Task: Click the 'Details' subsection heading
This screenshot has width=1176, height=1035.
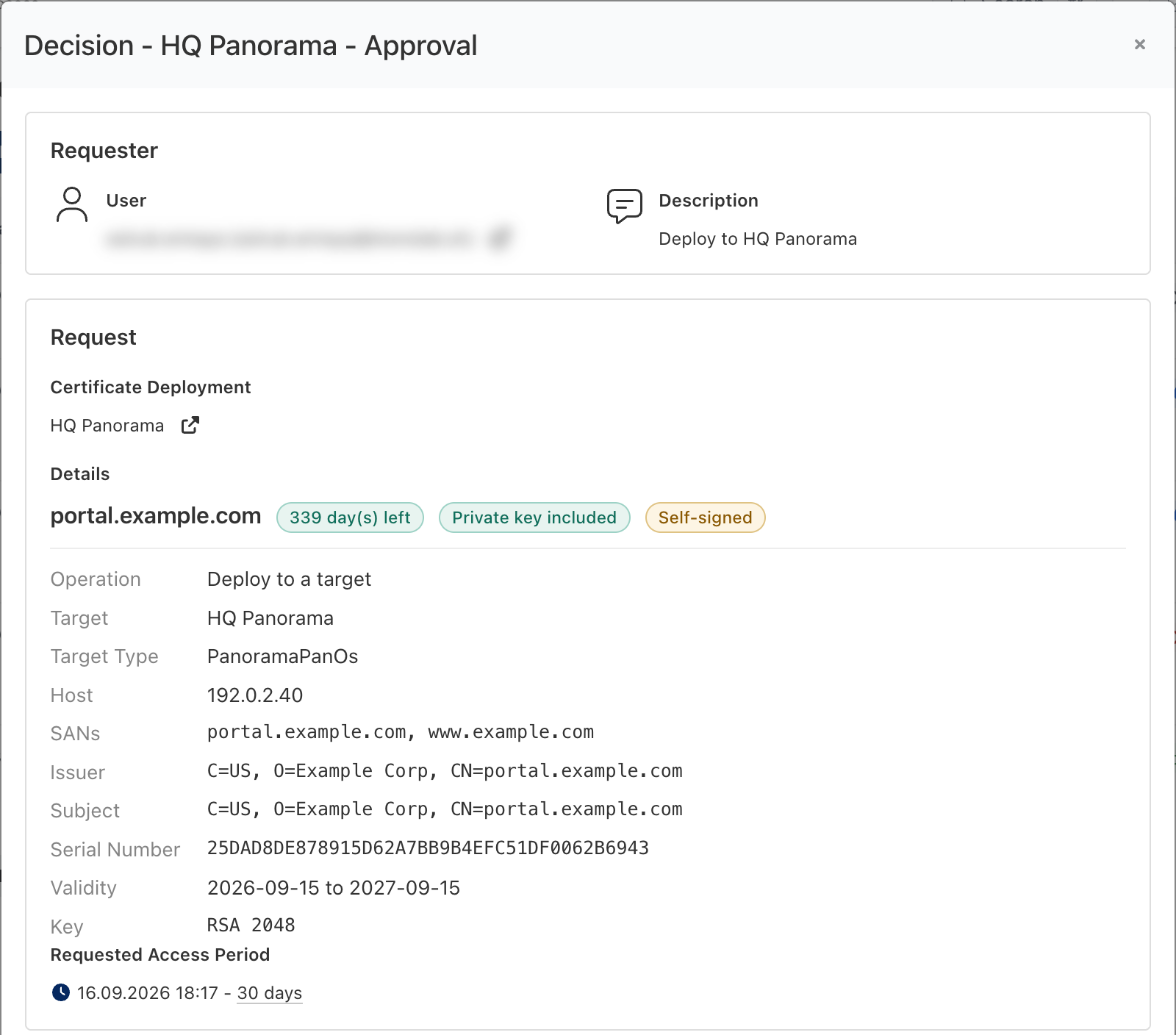Action: (80, 474)
